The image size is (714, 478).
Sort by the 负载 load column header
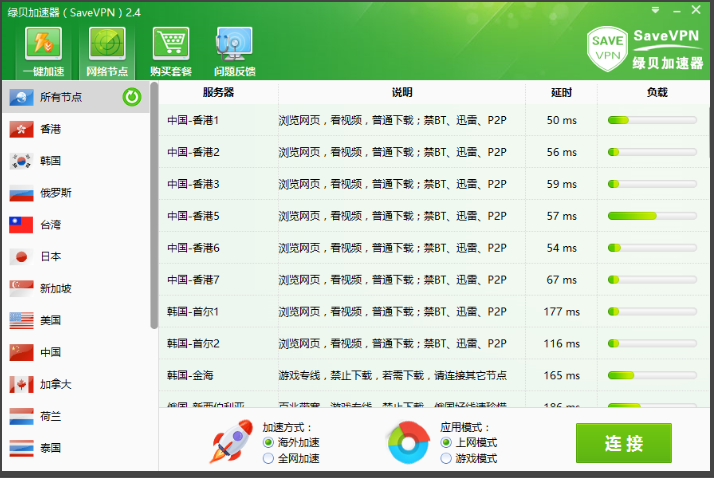click(x=656, y=92)
